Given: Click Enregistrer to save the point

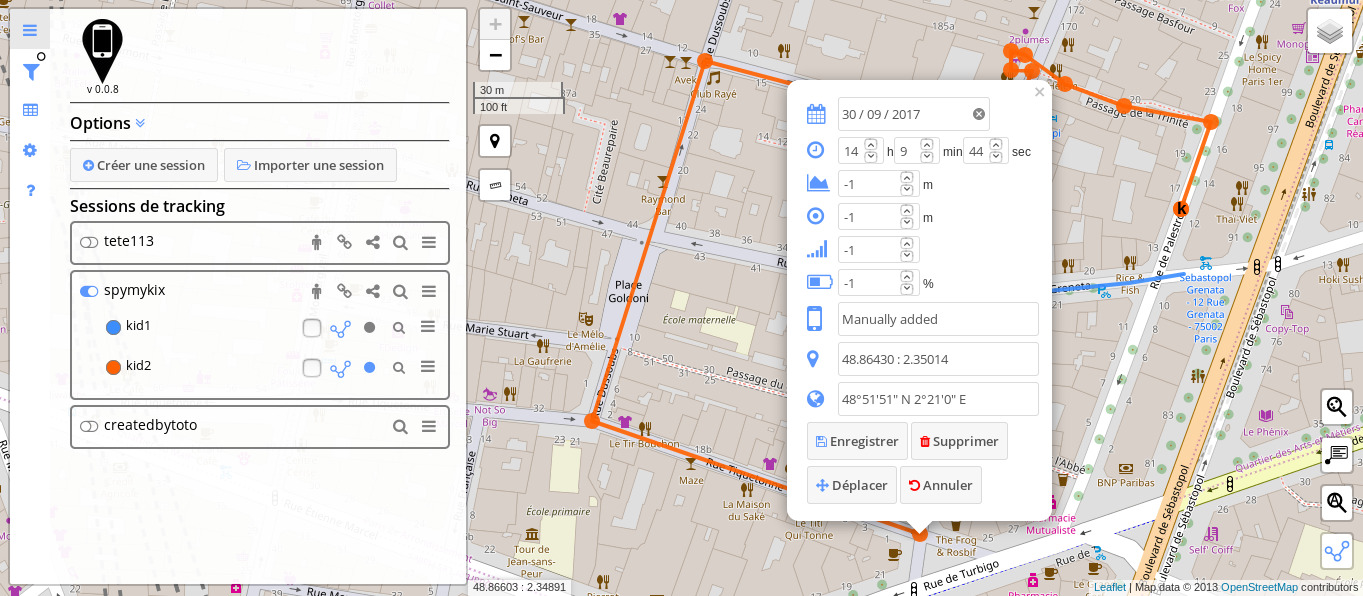Looking at the screenshot, I should coord(857,441).
